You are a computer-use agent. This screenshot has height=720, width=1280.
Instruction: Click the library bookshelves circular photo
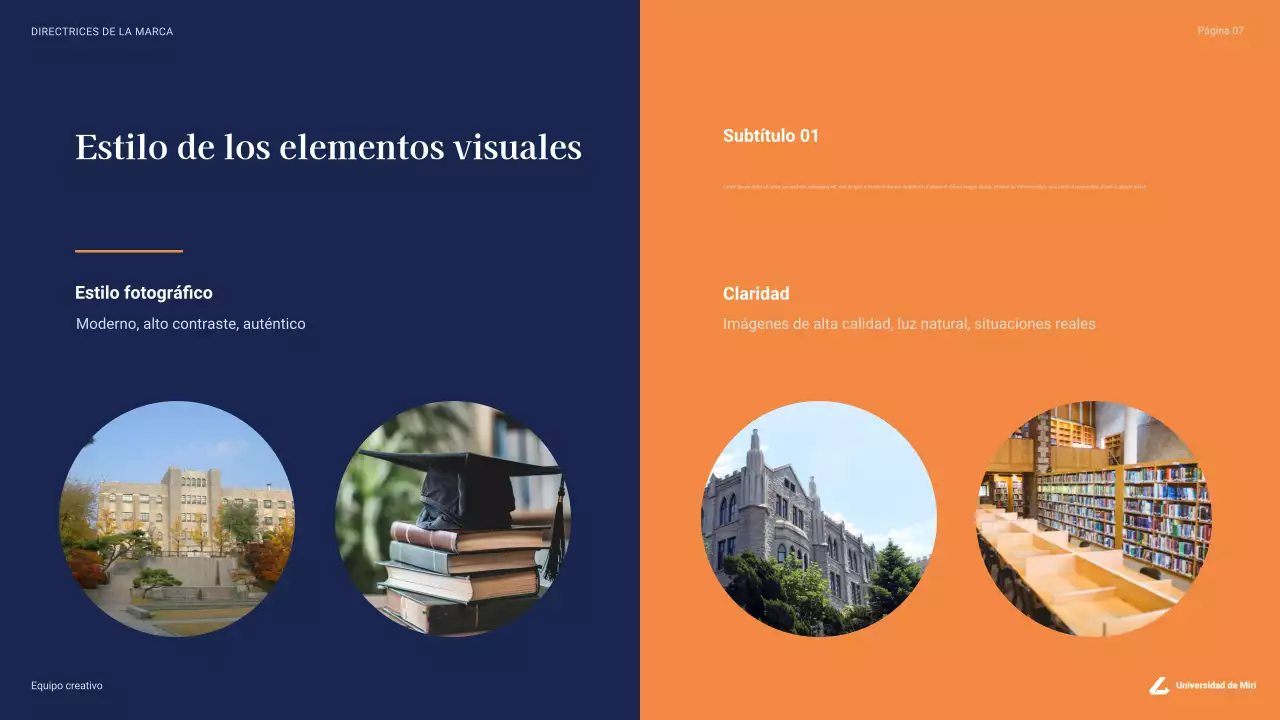[x=1094, y=519]
